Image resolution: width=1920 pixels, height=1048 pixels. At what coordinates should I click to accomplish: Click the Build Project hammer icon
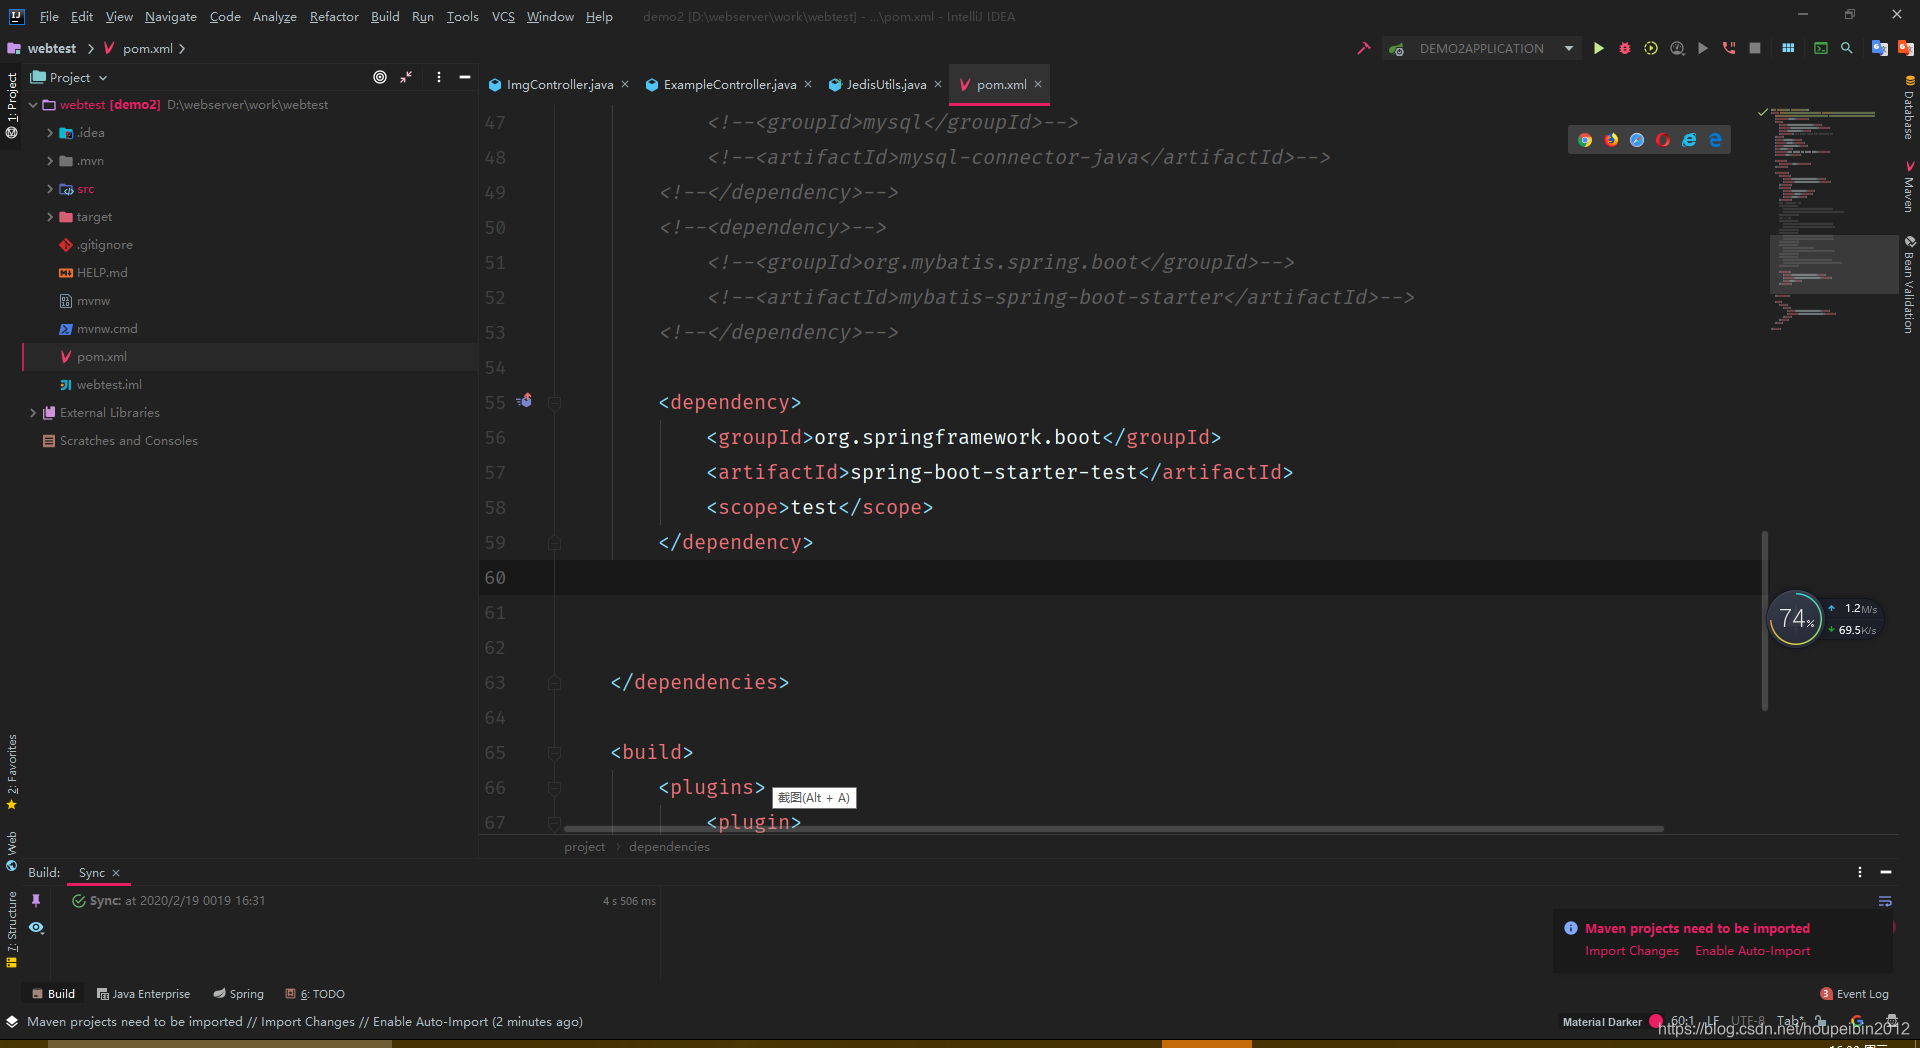1363,48
